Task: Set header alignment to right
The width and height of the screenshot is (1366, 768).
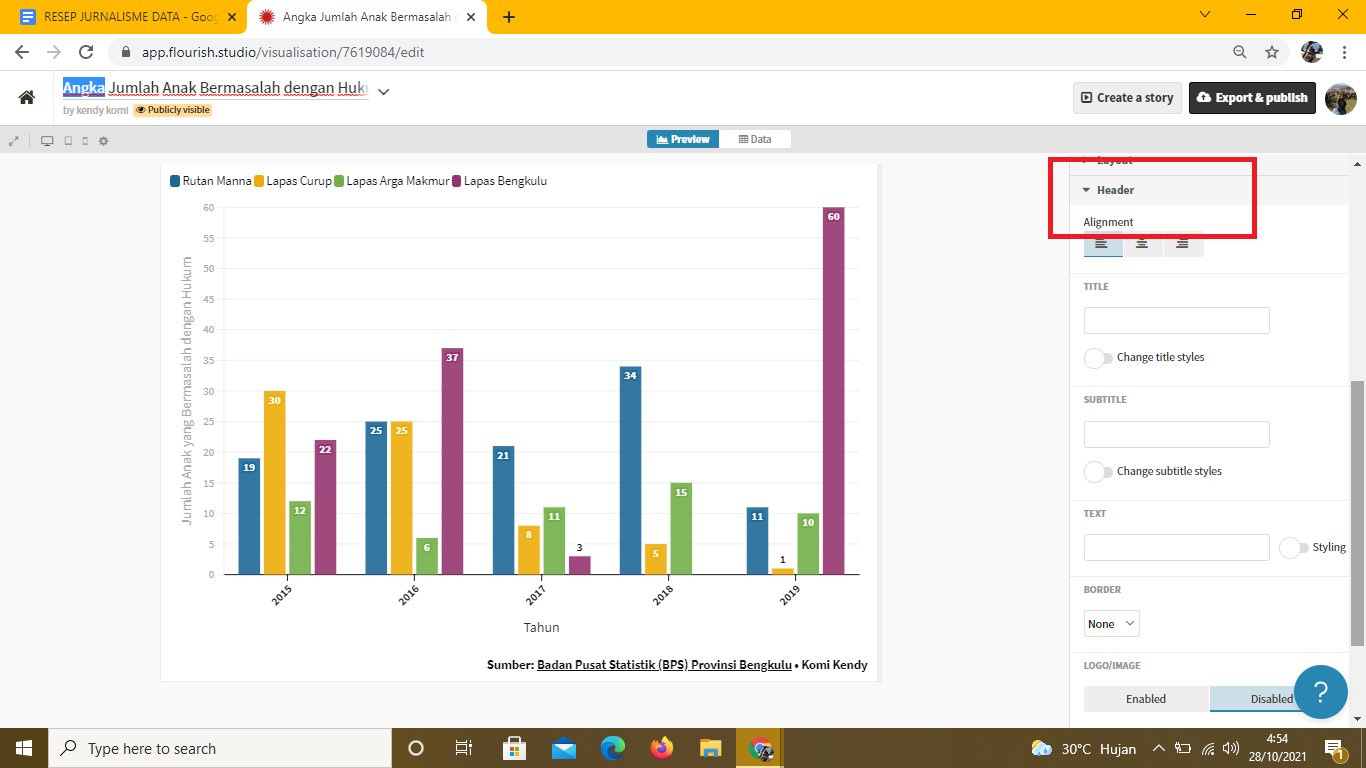Action: point(1182,243)
